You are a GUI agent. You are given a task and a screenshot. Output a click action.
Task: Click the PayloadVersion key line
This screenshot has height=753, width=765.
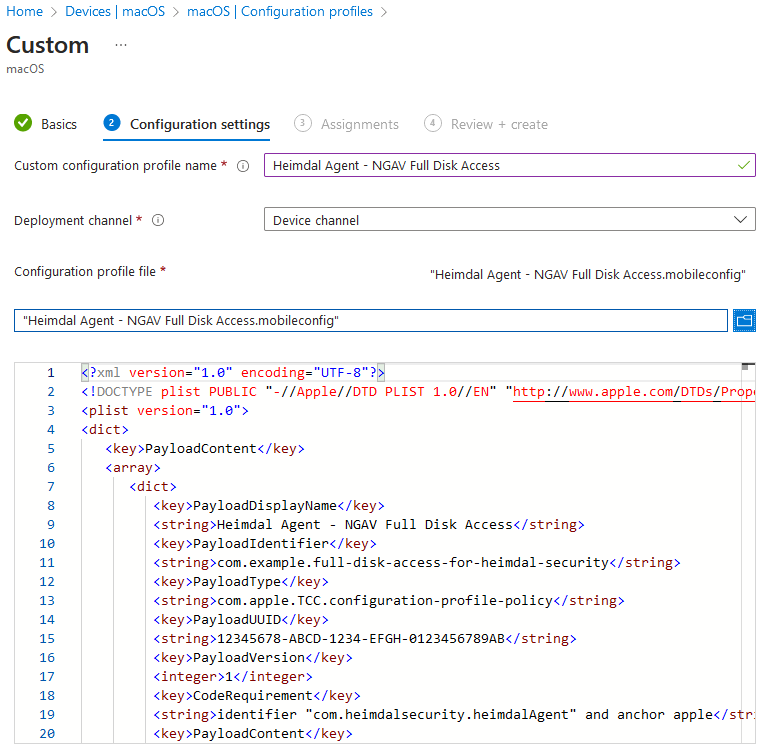click(x=253, y=658)
